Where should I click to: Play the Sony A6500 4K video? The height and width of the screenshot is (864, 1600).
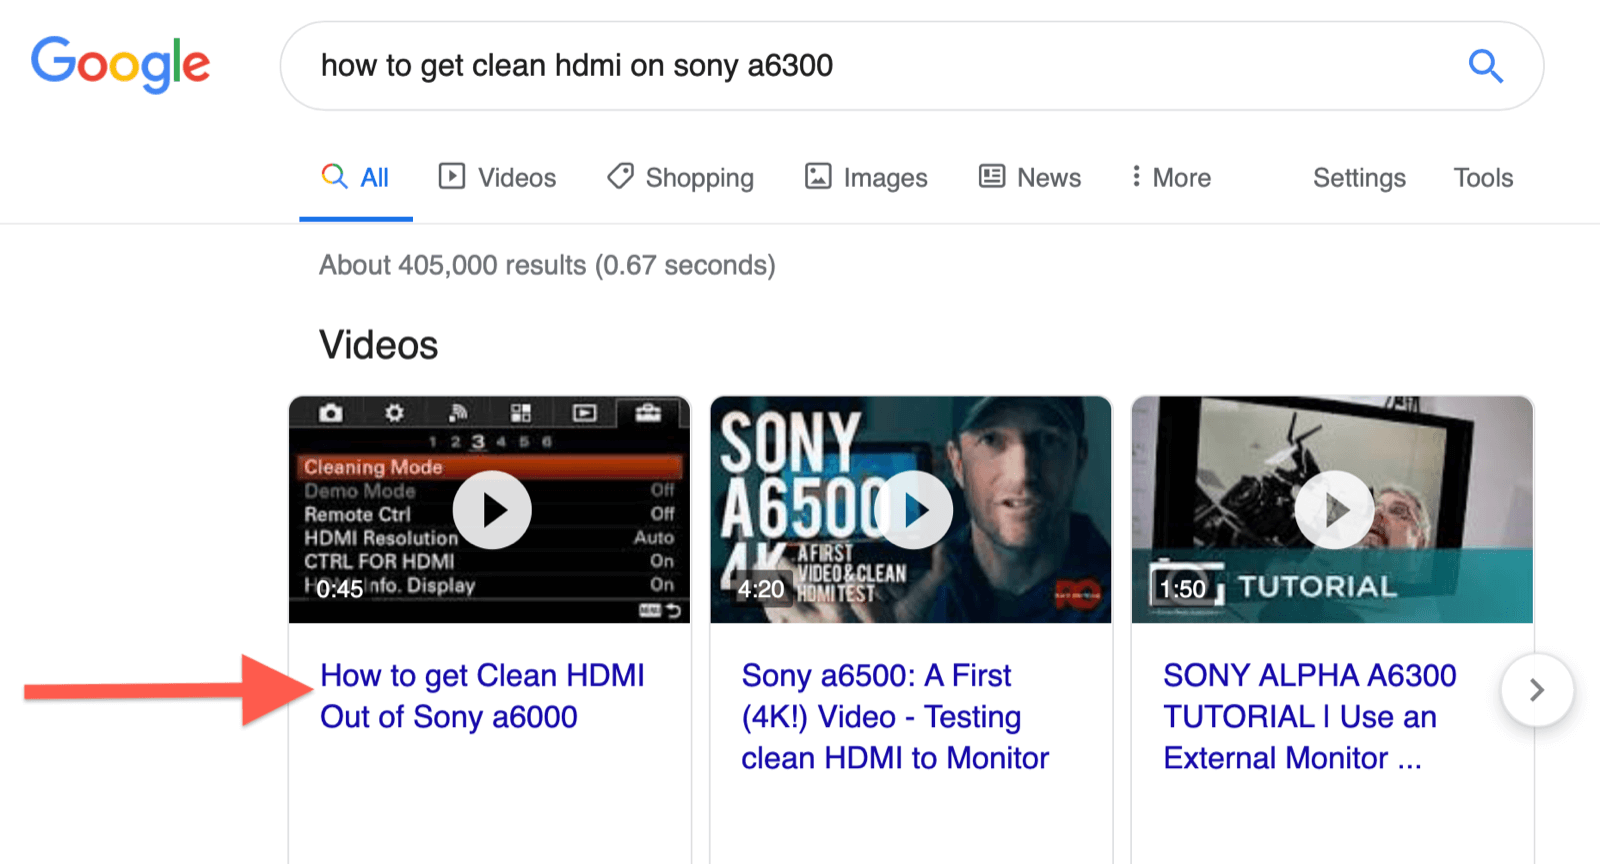pos(914,510)
